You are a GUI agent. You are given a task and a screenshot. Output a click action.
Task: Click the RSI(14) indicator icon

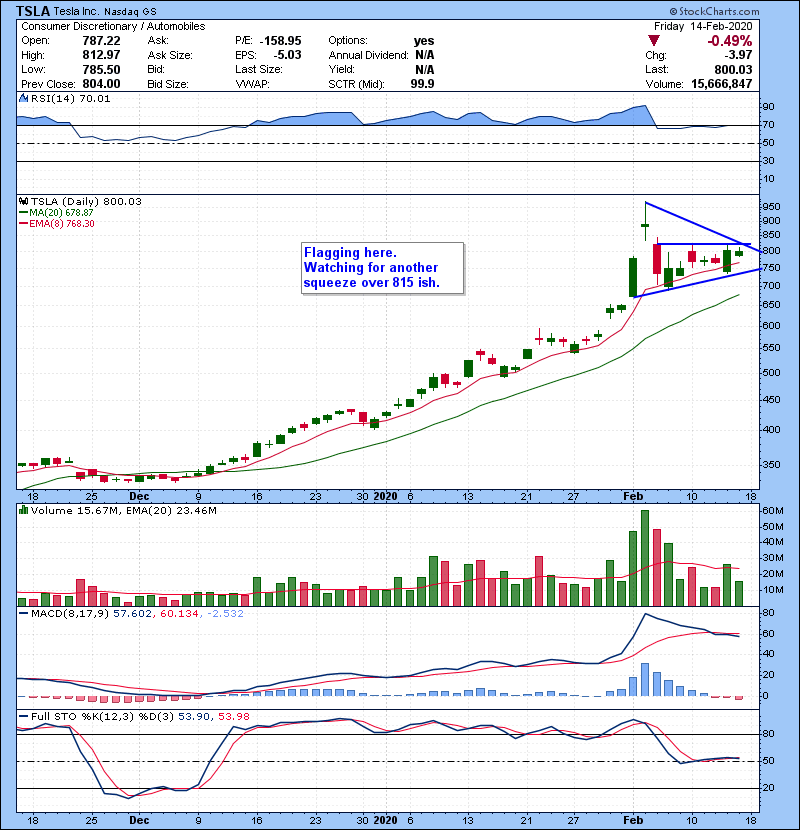pyautogui.click(x=23, y=98)
